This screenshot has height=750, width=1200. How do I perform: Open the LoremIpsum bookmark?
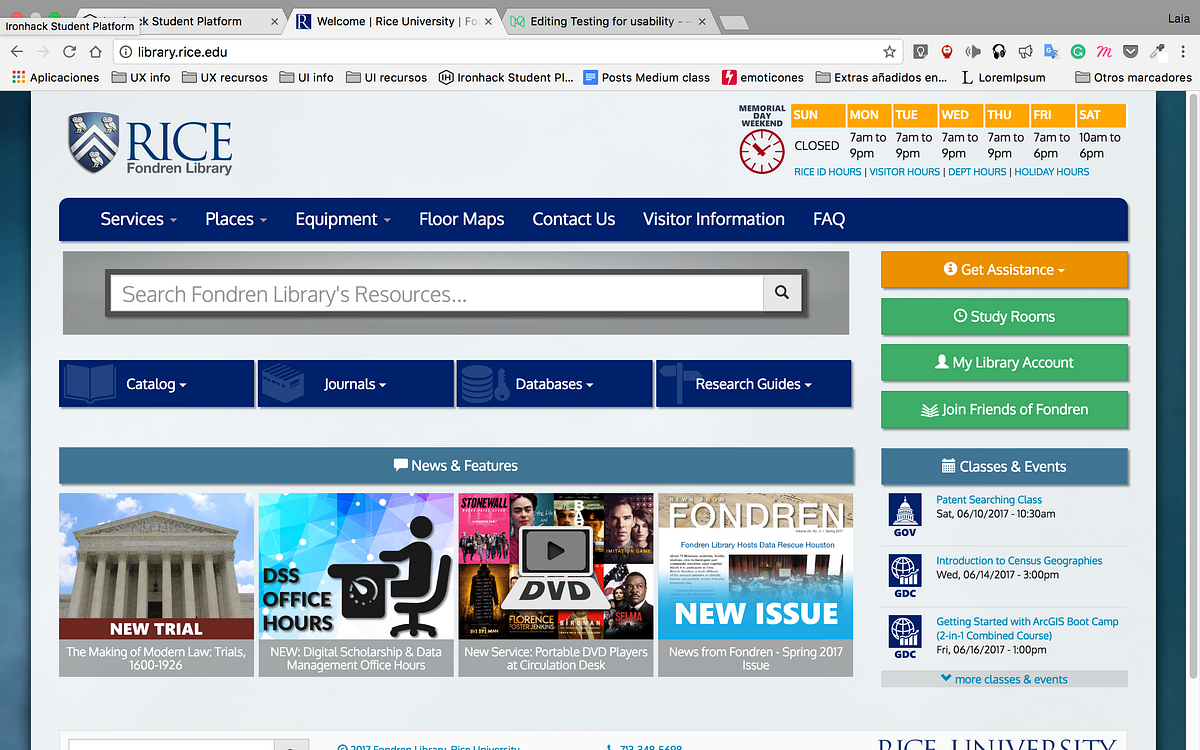click(1003, 77)
